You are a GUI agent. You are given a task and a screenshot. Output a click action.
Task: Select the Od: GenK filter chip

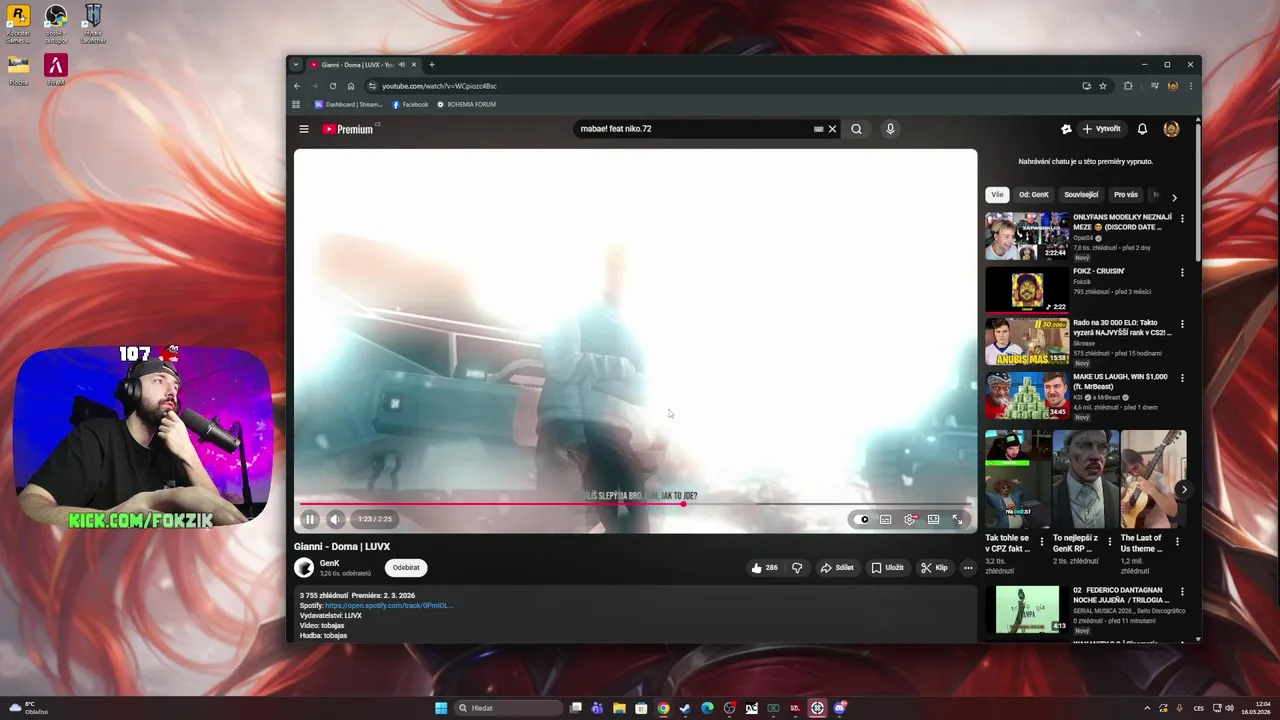[1034, 195]
